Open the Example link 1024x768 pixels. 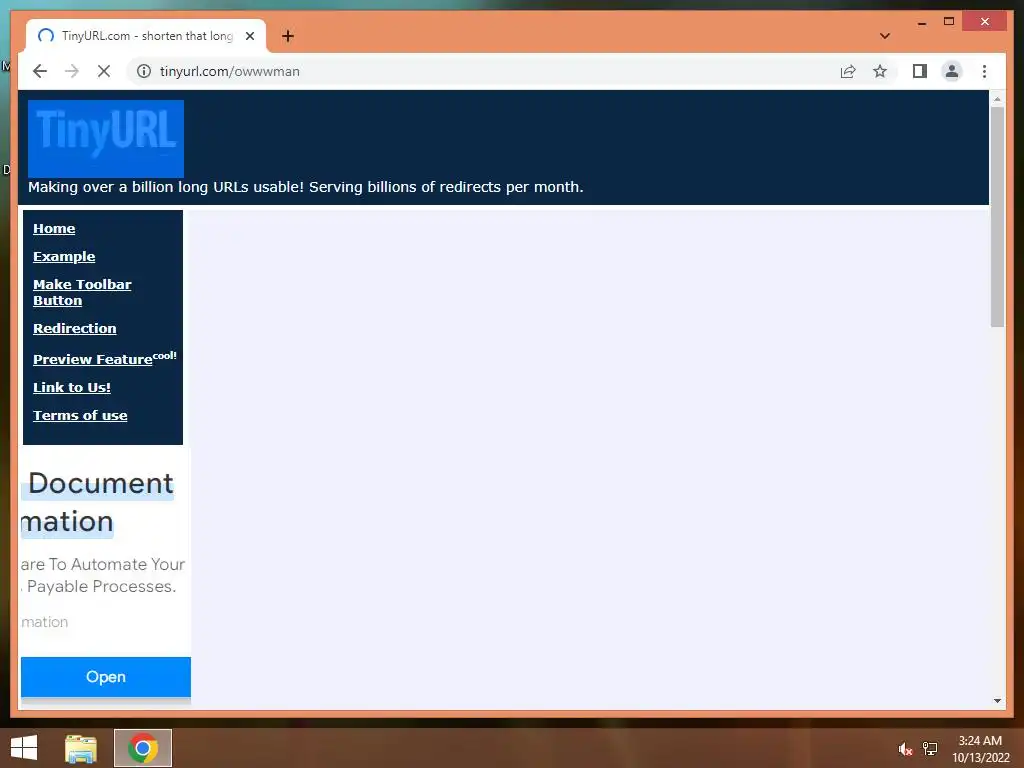[64, 257]
